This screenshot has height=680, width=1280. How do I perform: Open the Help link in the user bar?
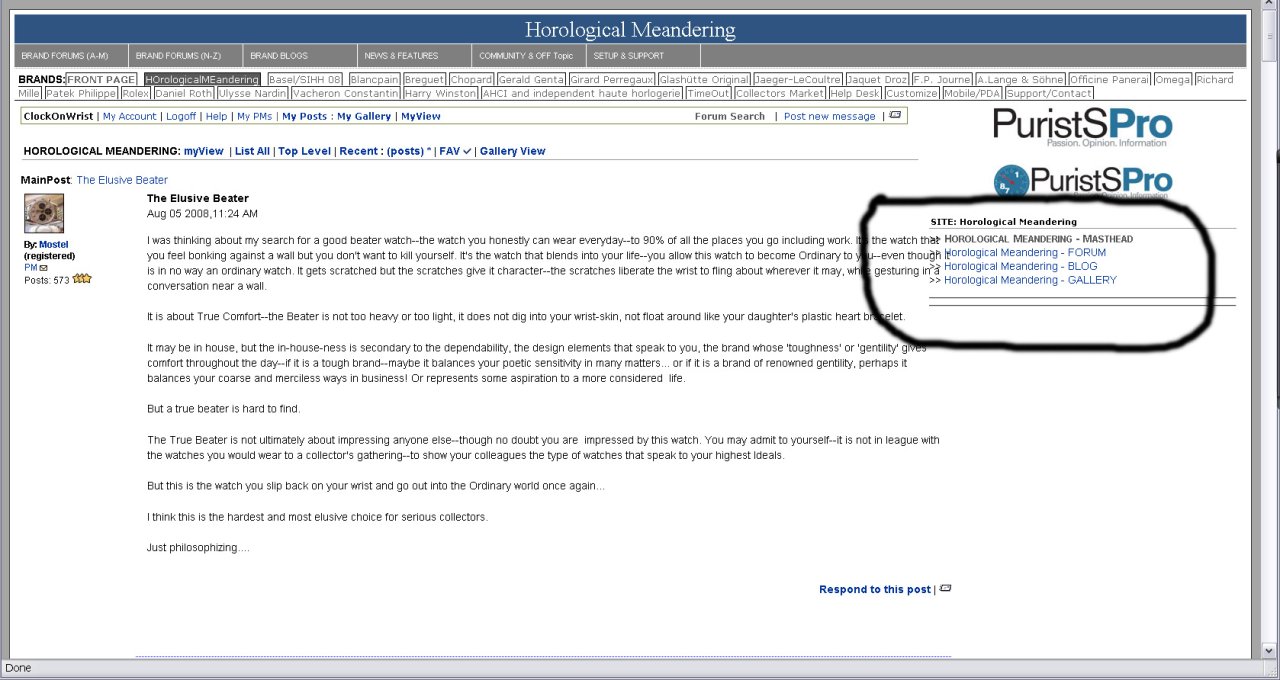pyautogui.click(x=217, y=116)
